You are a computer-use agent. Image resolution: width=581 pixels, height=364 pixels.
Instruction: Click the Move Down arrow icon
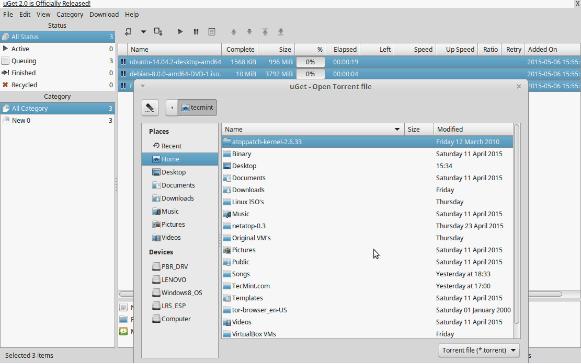[x=249, y=32]
